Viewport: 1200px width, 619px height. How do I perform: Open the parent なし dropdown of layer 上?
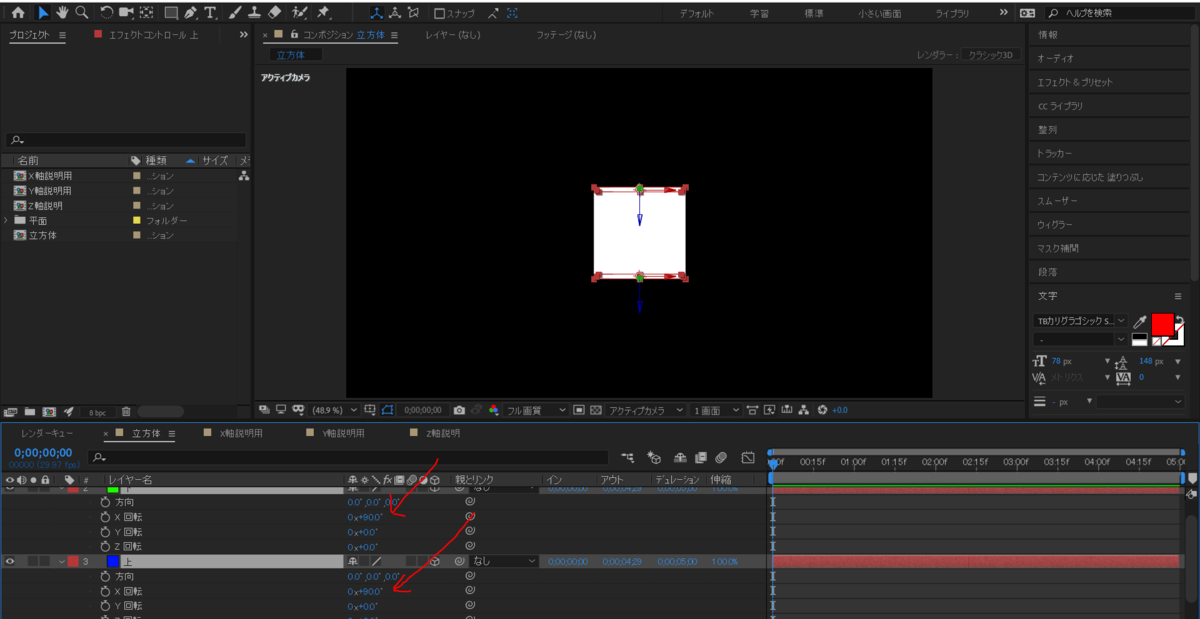pyautogui.click(x=502, y=561)
